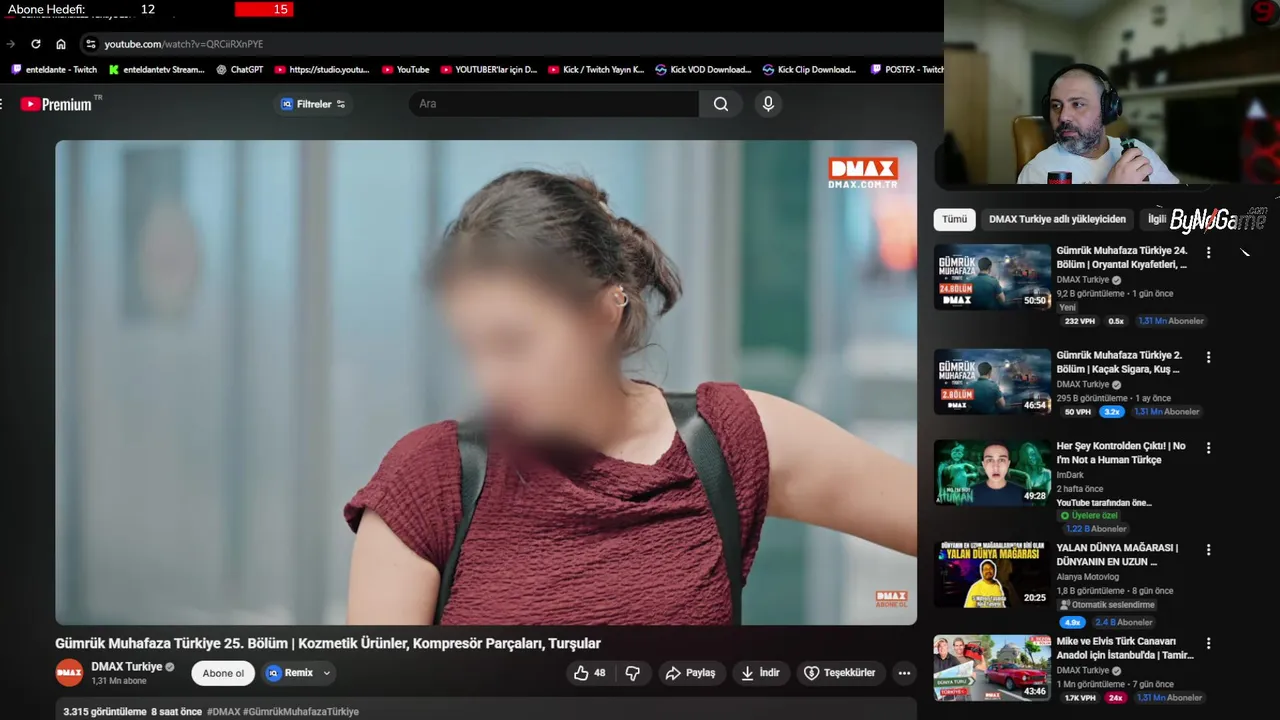Click the browser home icon
The width and height of the screenshot is (1280, 720).
coord(61,44)
